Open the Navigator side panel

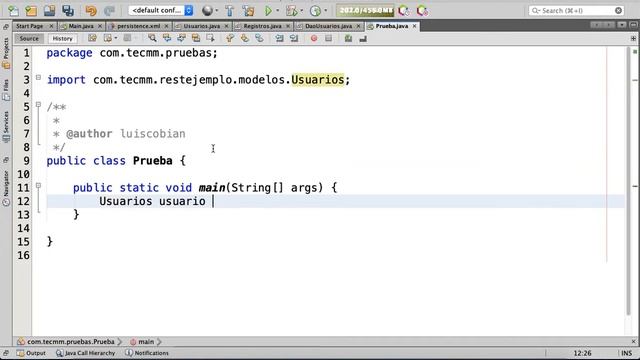(x=6, y=188)
